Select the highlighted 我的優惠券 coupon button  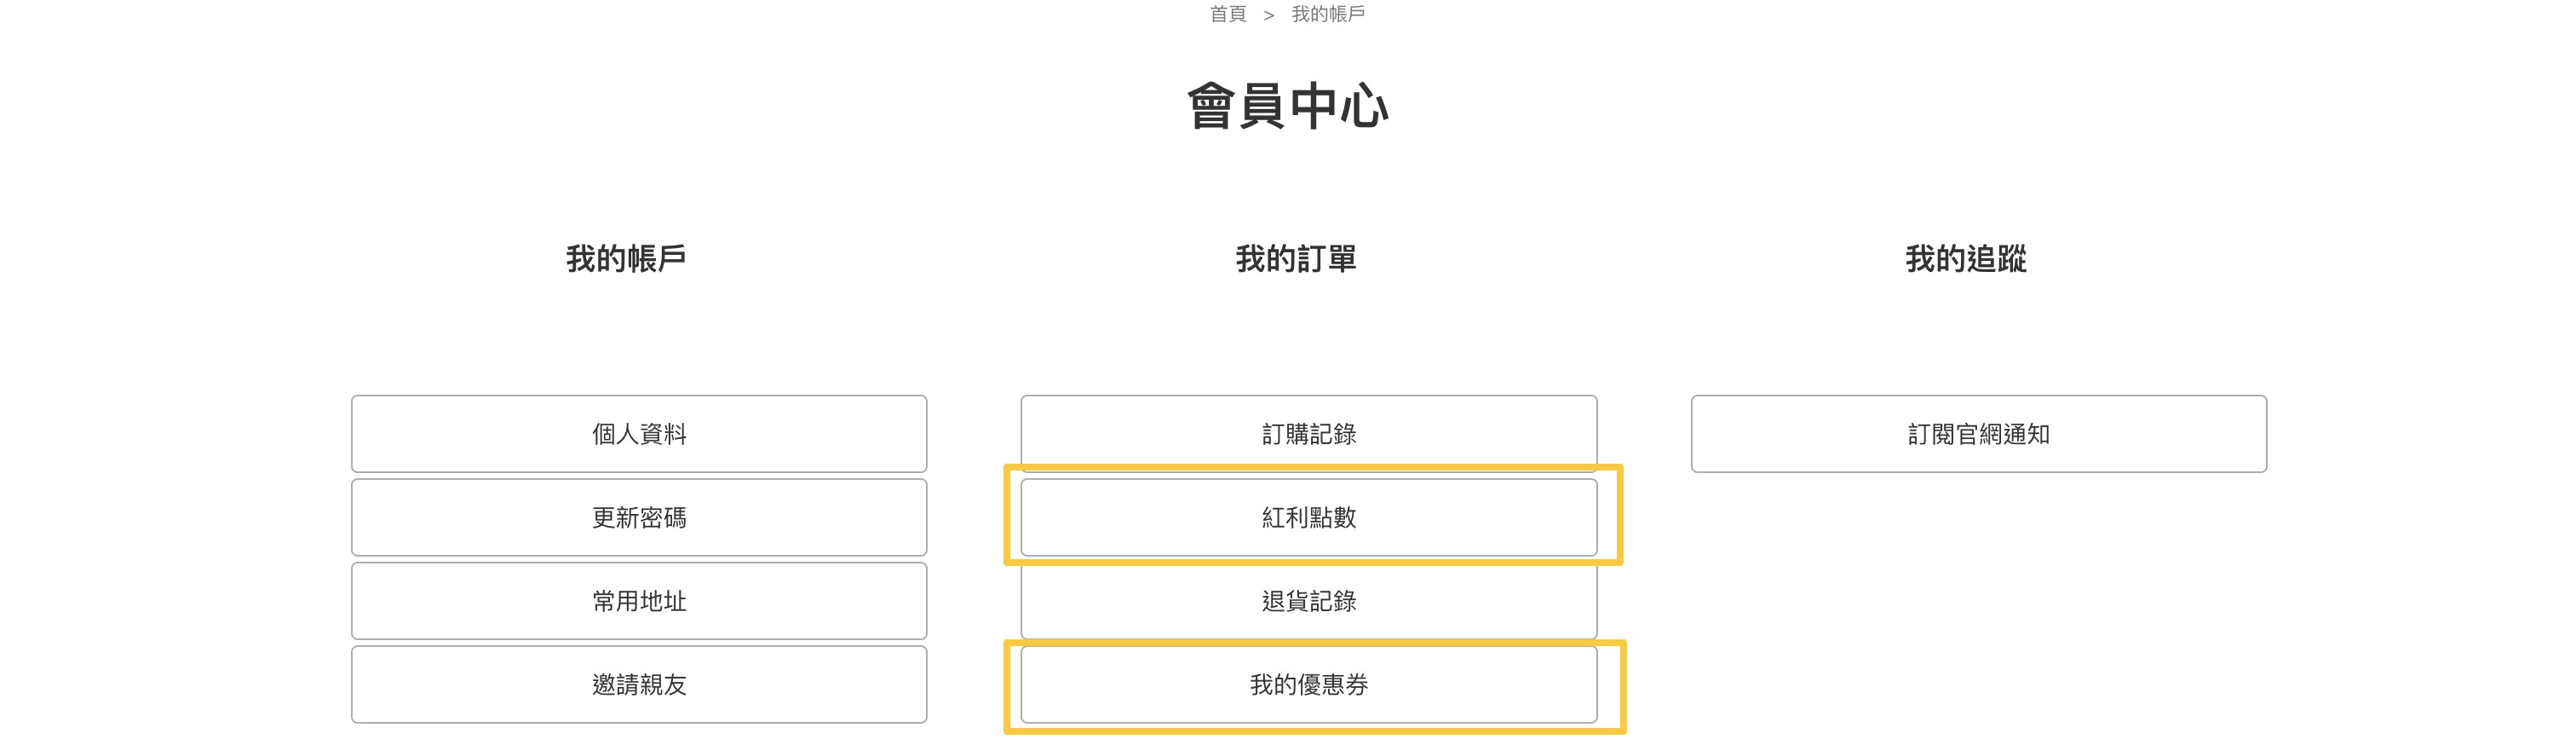point(1308,684)
